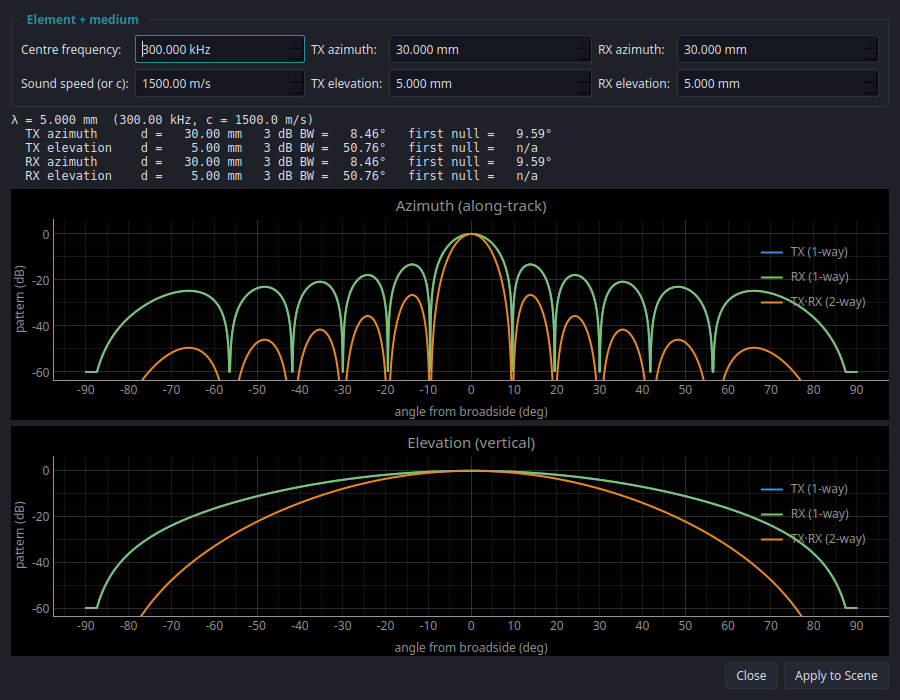Decrement Centre frequency with the down stepper
Screen dimensions: 900x700
click(x=296, y=56)
